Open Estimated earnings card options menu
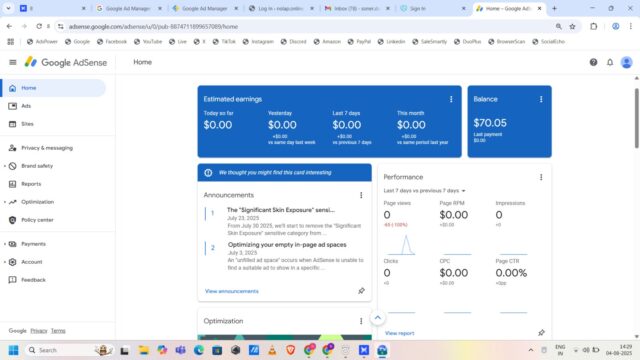 tap(451, 99)
